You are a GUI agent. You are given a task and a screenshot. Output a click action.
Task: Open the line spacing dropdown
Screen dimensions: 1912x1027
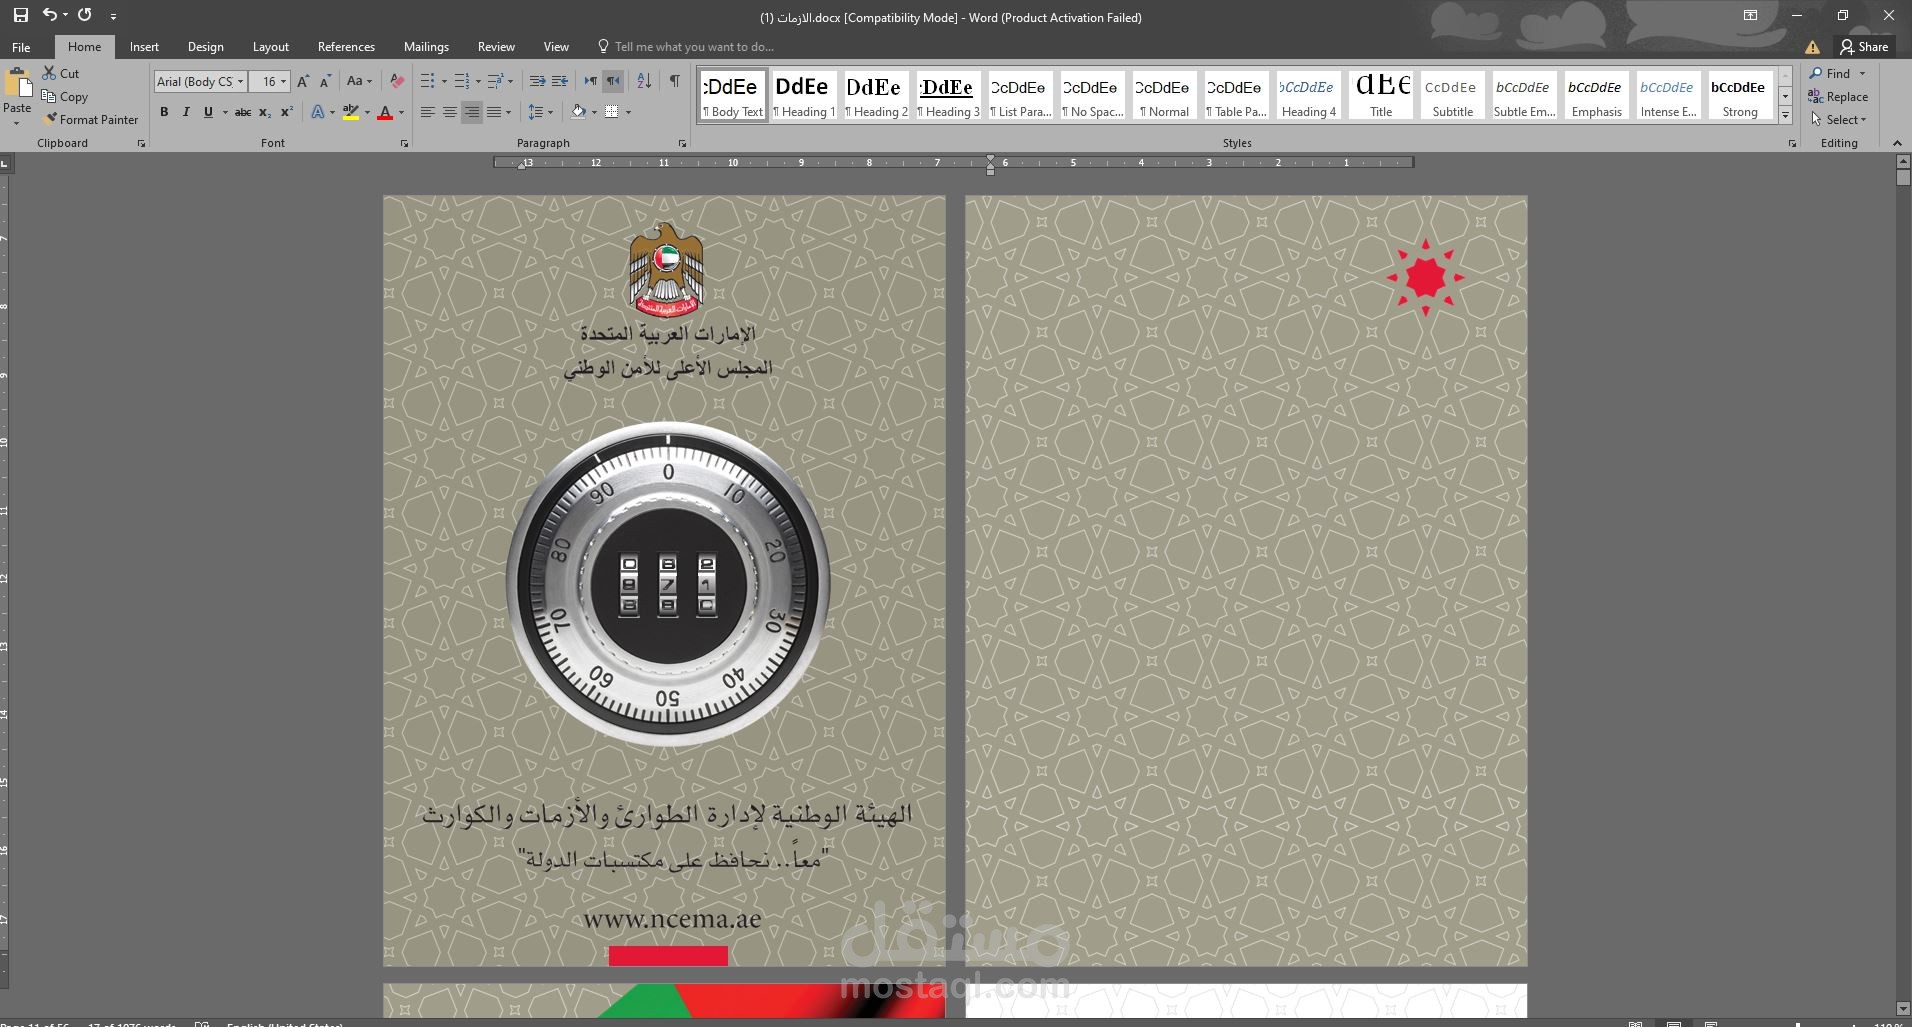coord(540,112)
